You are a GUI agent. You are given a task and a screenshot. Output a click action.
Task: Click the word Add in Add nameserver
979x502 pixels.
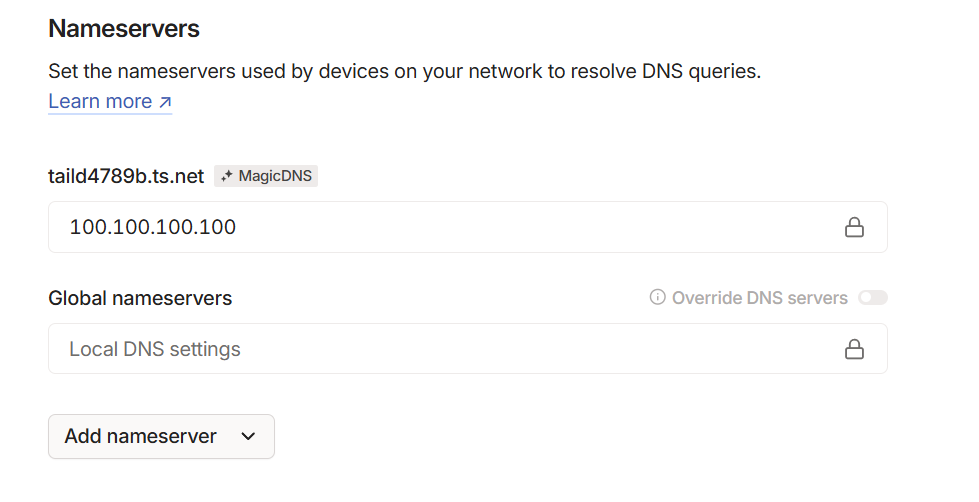tap(83, 437)
